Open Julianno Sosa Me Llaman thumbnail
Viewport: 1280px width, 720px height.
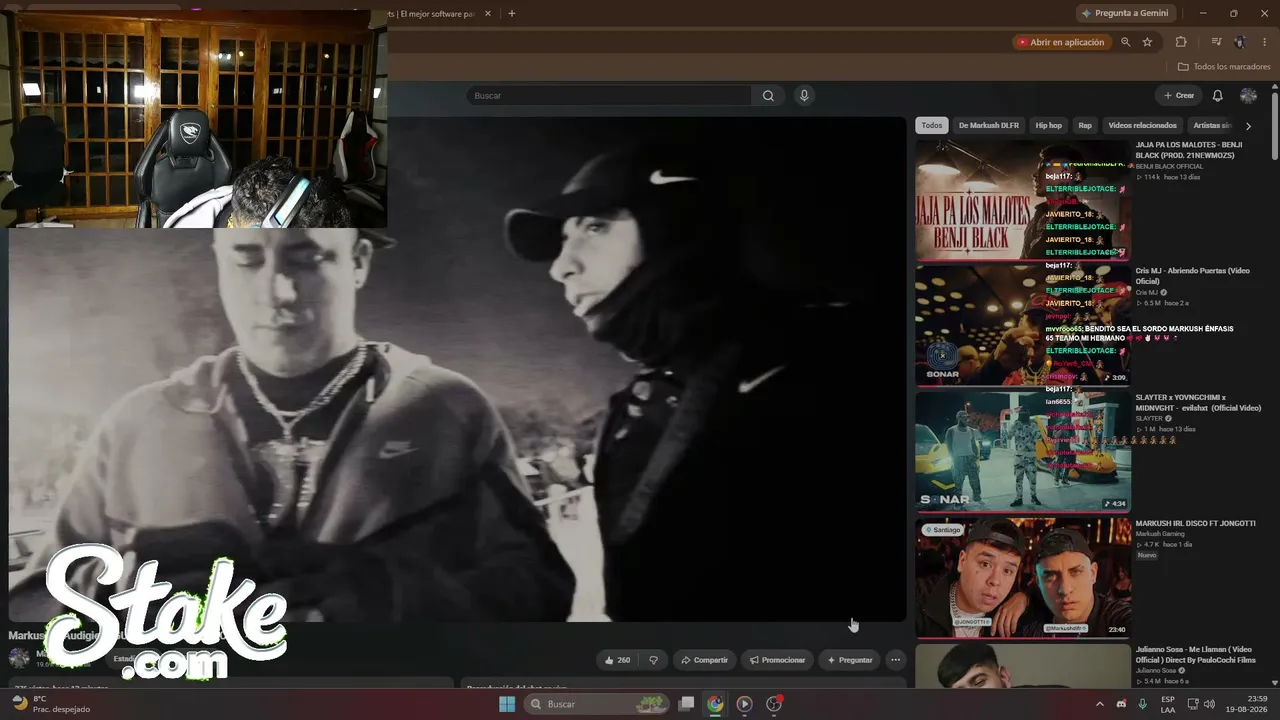pyautogui.click(x=1023, y=666)
